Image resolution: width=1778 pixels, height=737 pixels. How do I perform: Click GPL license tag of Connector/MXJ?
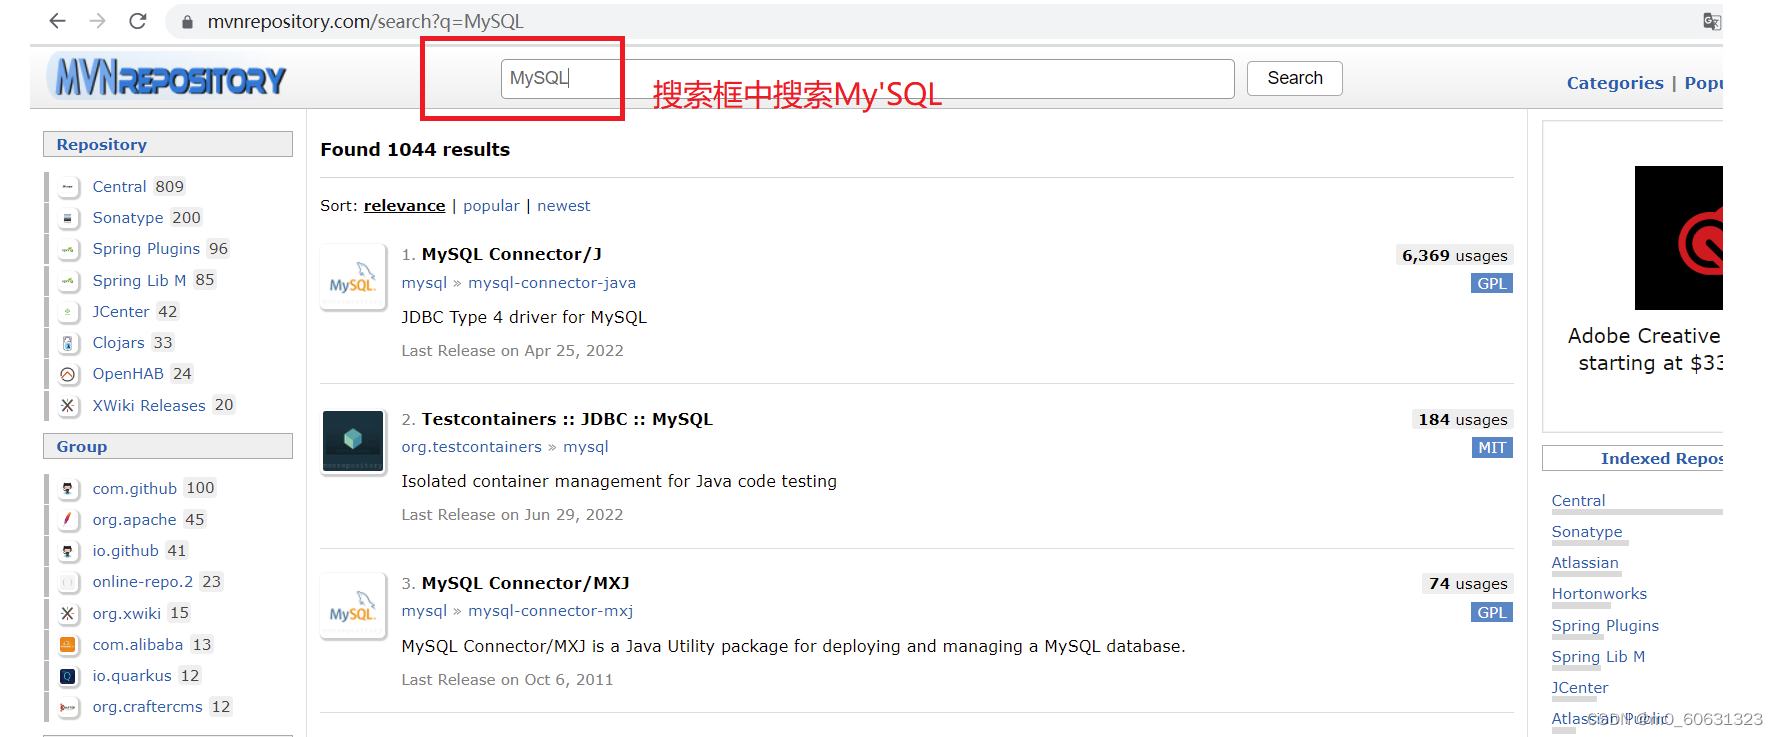tap(1492, 613)
